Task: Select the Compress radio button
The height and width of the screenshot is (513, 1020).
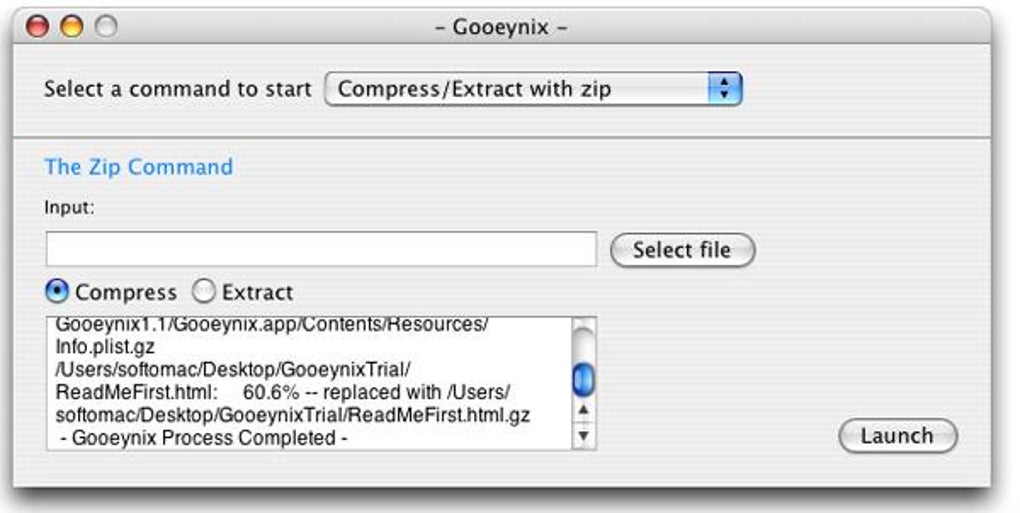Action: (x=58, y=292)
